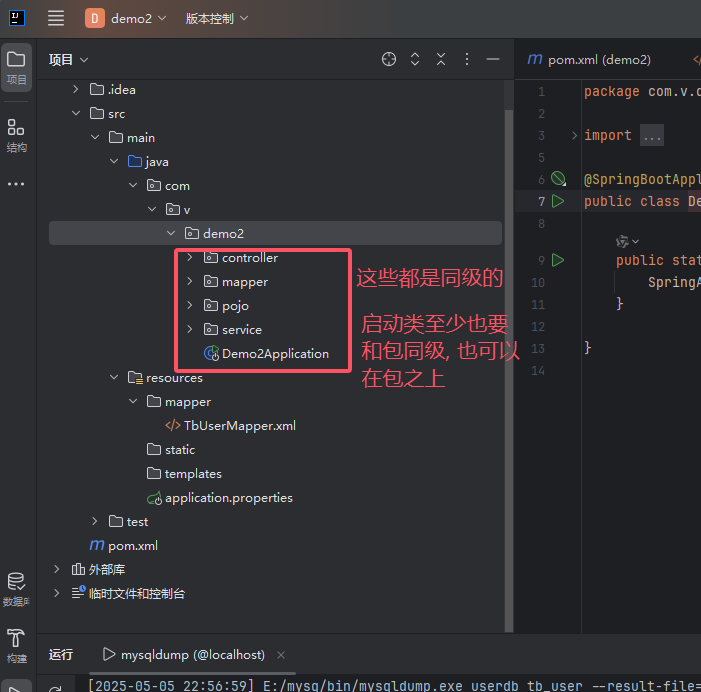Click the folded import ellipsis
The image size is (701, 692).
[x=652, y=135]
